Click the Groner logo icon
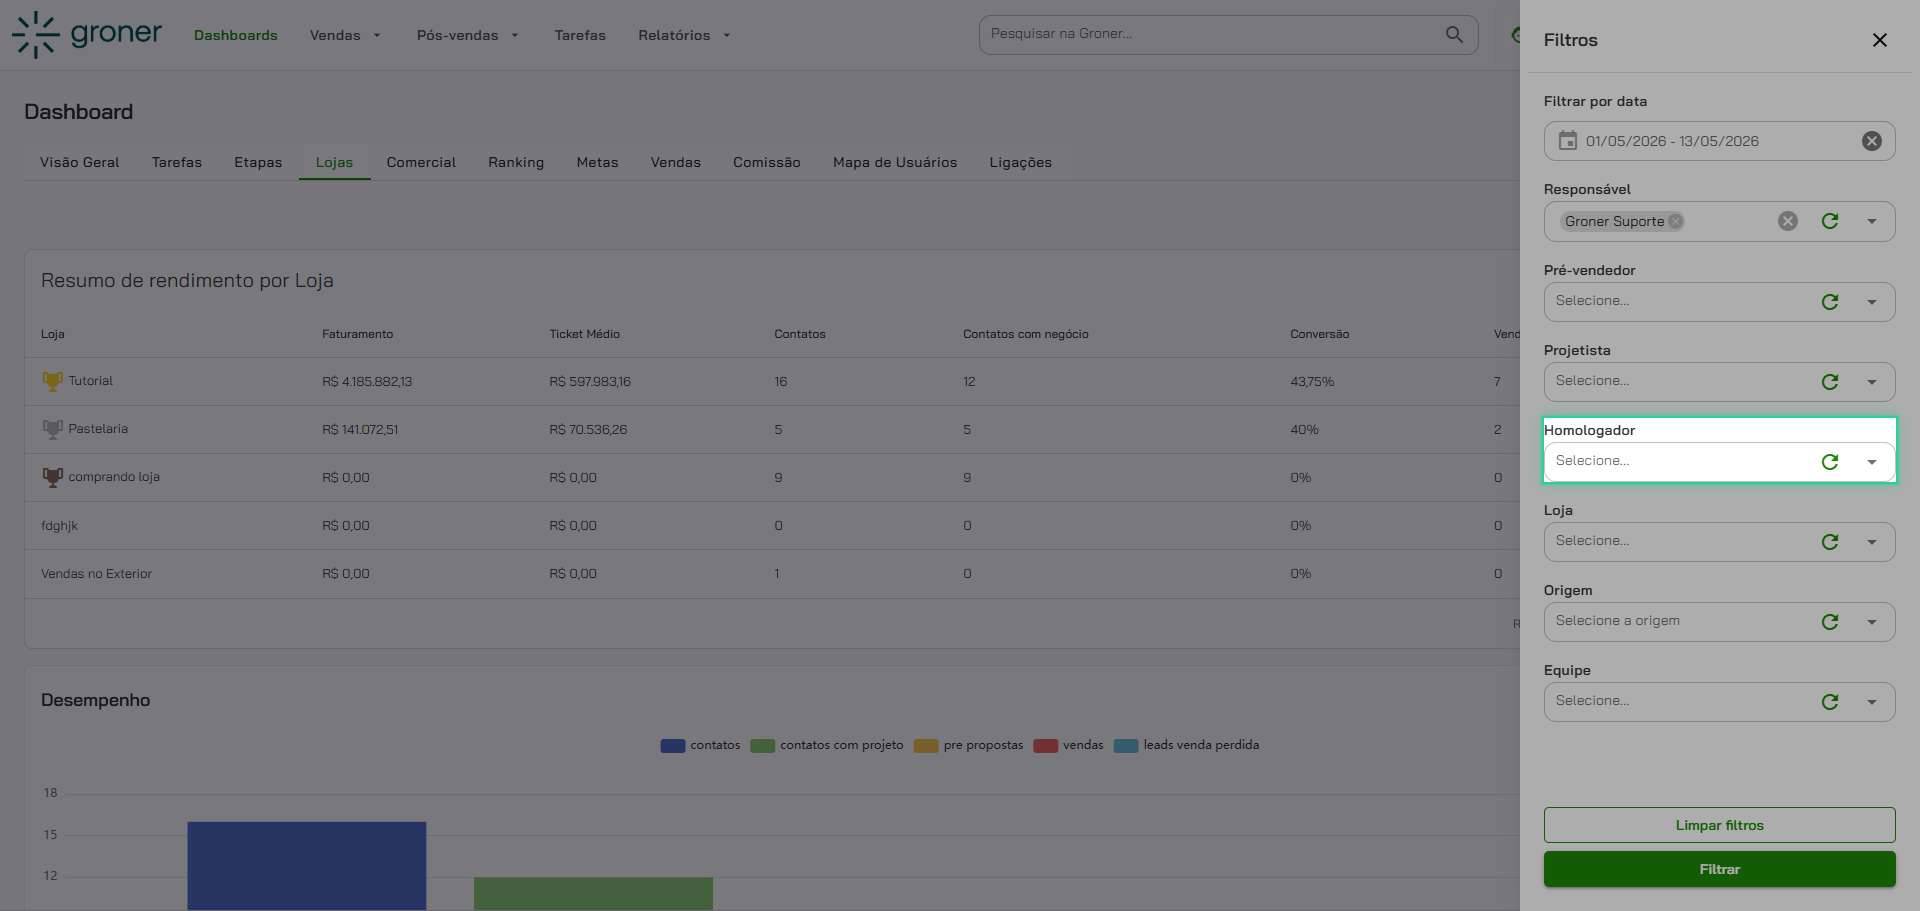Image resolution: width=1920 pixels, height=911 pixels. point(36,35)
